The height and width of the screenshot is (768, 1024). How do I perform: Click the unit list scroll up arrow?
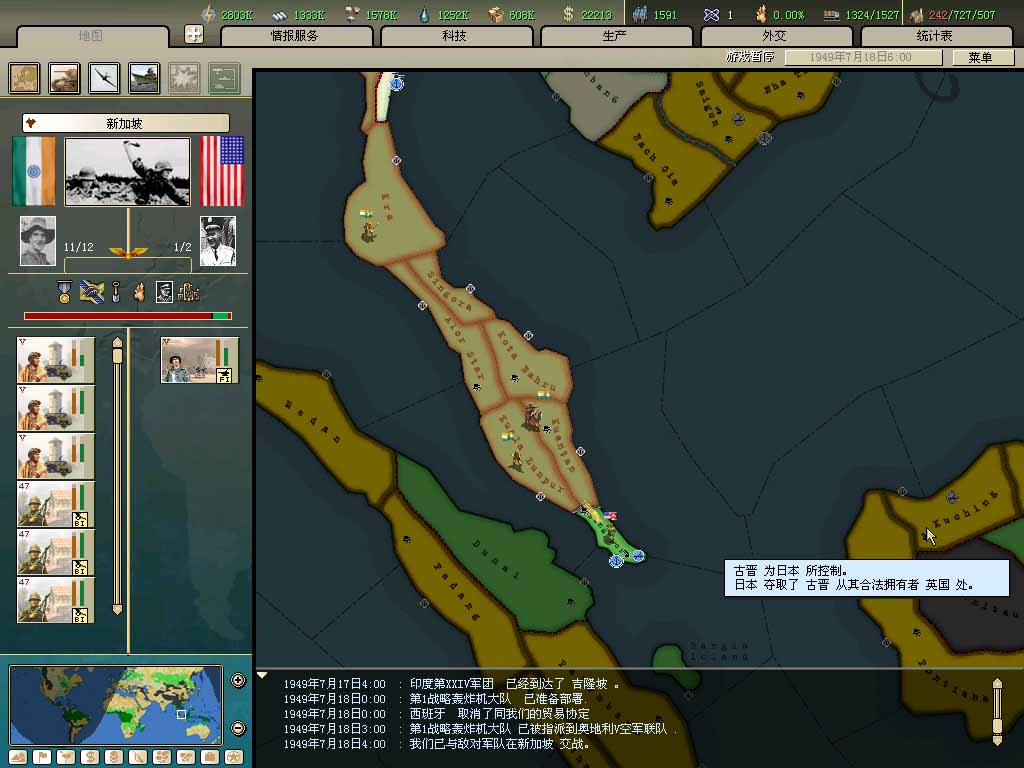[118, 342]
